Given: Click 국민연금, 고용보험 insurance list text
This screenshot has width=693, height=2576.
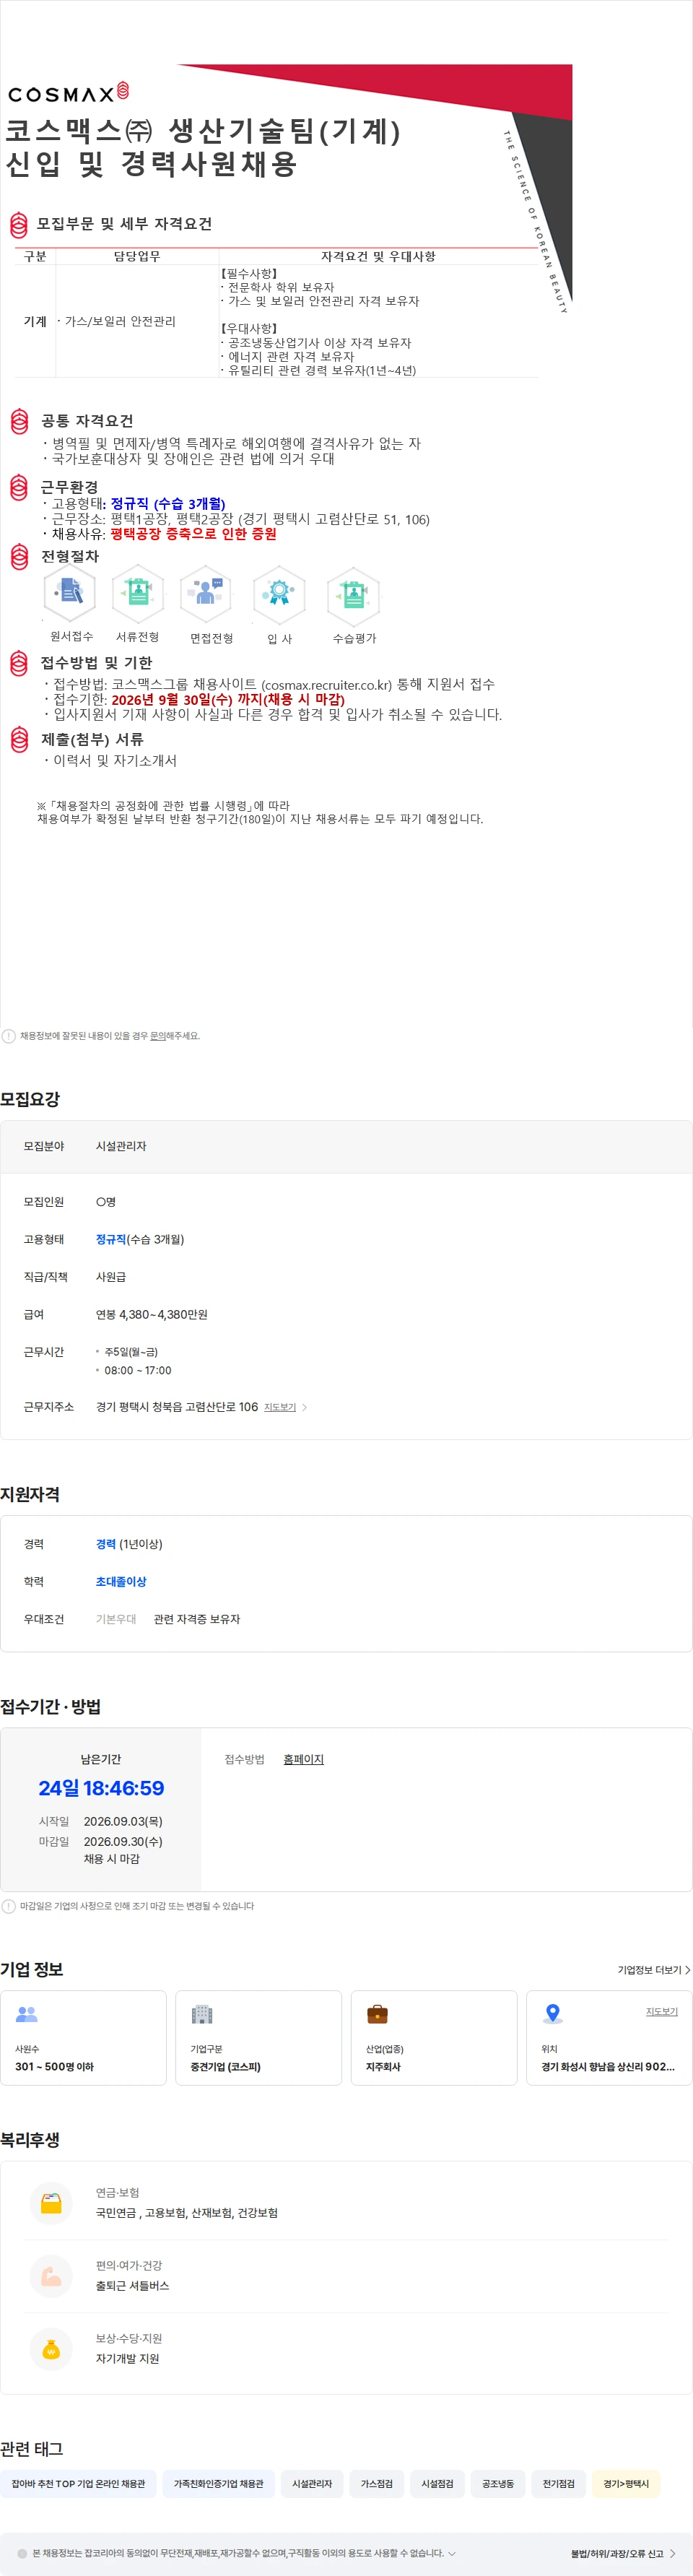Looking at the screenshot, I should [187, 2213].
